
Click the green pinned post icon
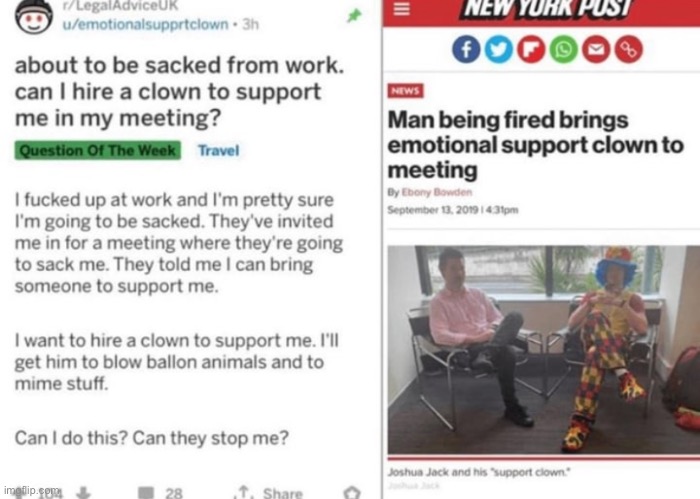[x=354, y=16]
